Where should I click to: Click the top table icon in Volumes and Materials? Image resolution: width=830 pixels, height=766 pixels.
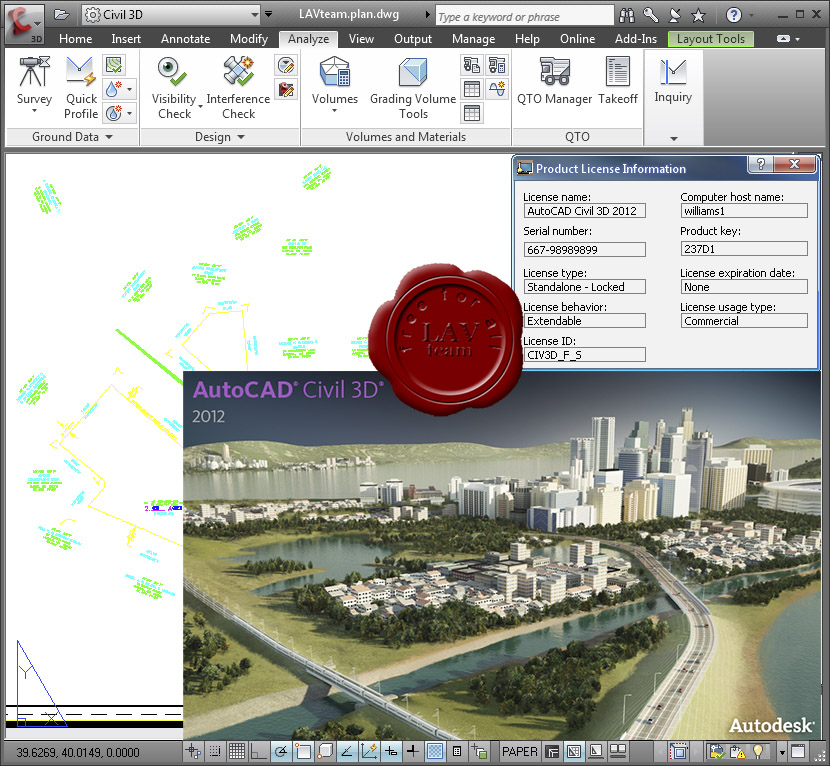472,89
